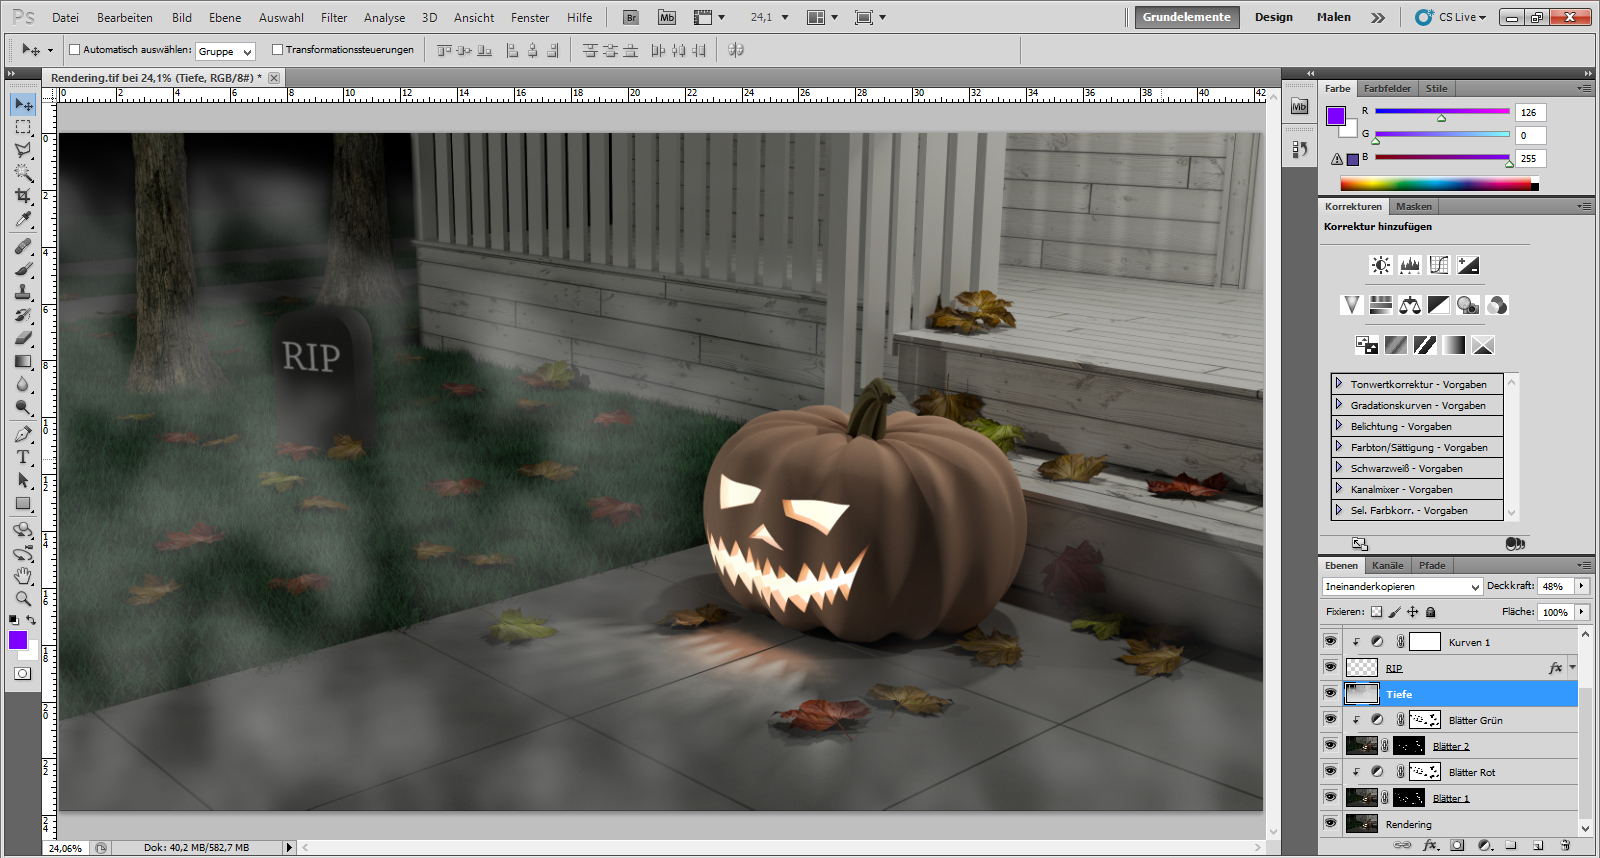Click the Blätter 1 layer mask thumbnail
Image resolution: width=1600 pixels, height=858 pixels.
point(1409,797)
